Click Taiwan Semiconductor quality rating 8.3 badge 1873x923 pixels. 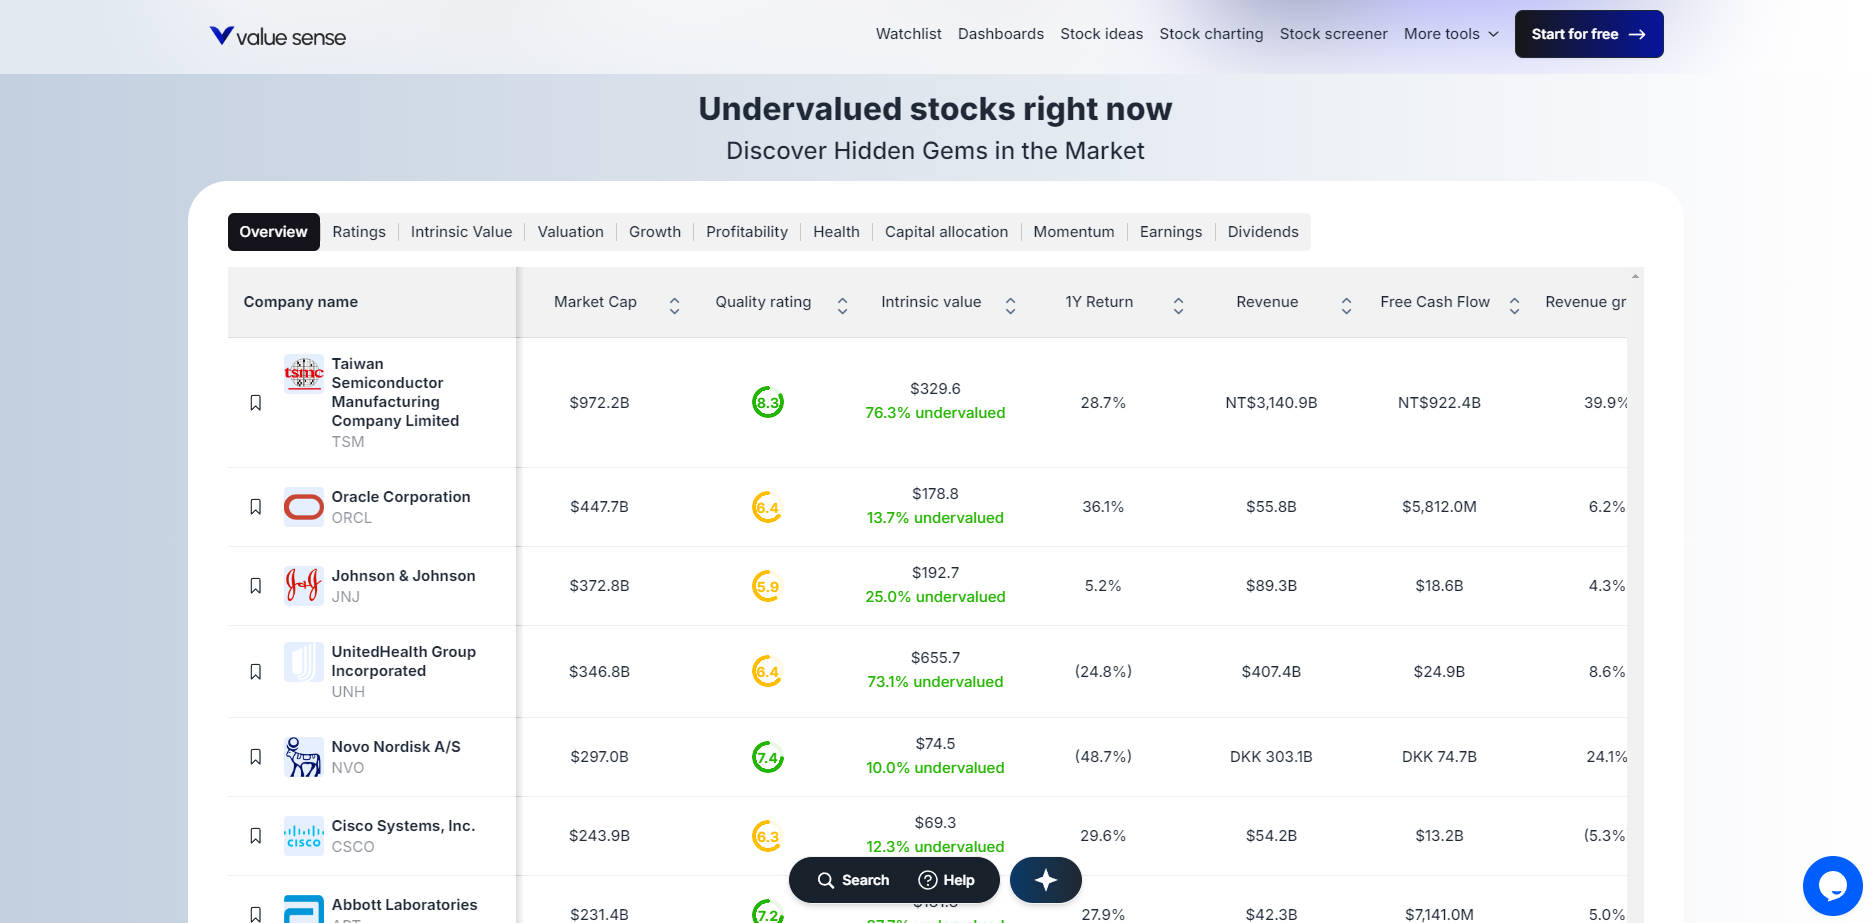click(767, 403)
